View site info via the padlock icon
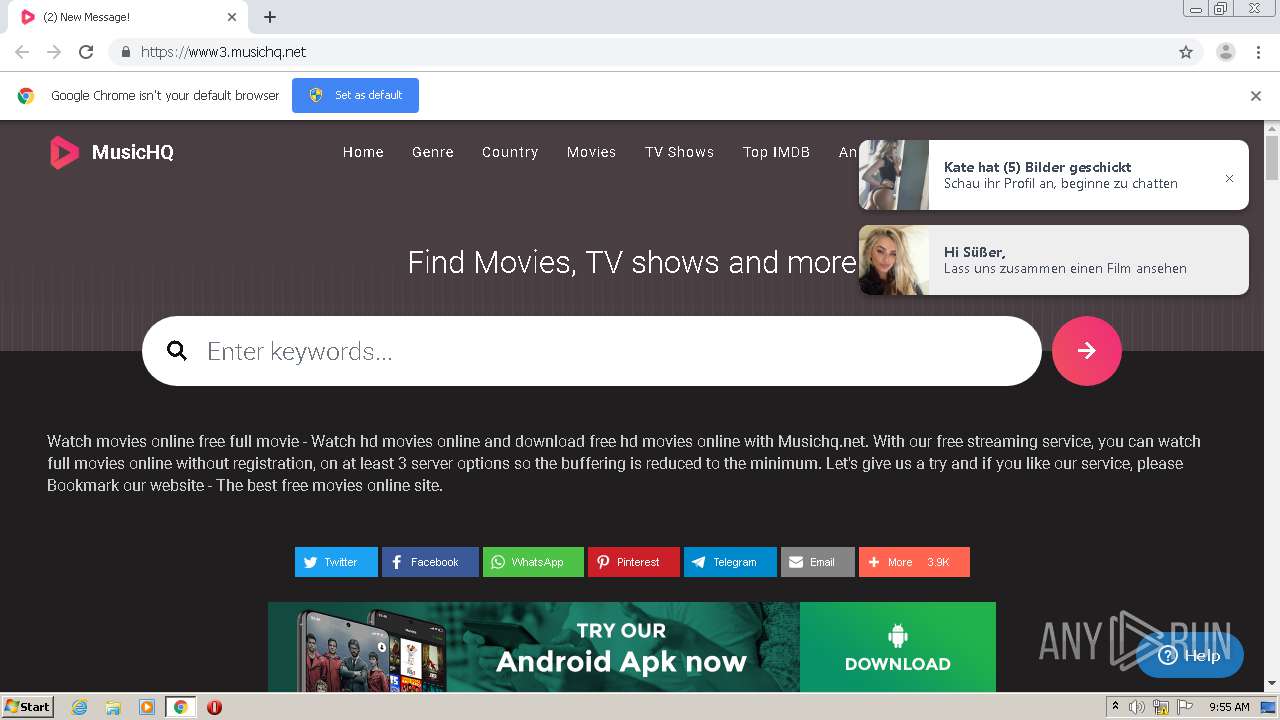Image resolution: width=1280 pixels, height=720 pixels. pyautogui.click(x=125, y=52)
